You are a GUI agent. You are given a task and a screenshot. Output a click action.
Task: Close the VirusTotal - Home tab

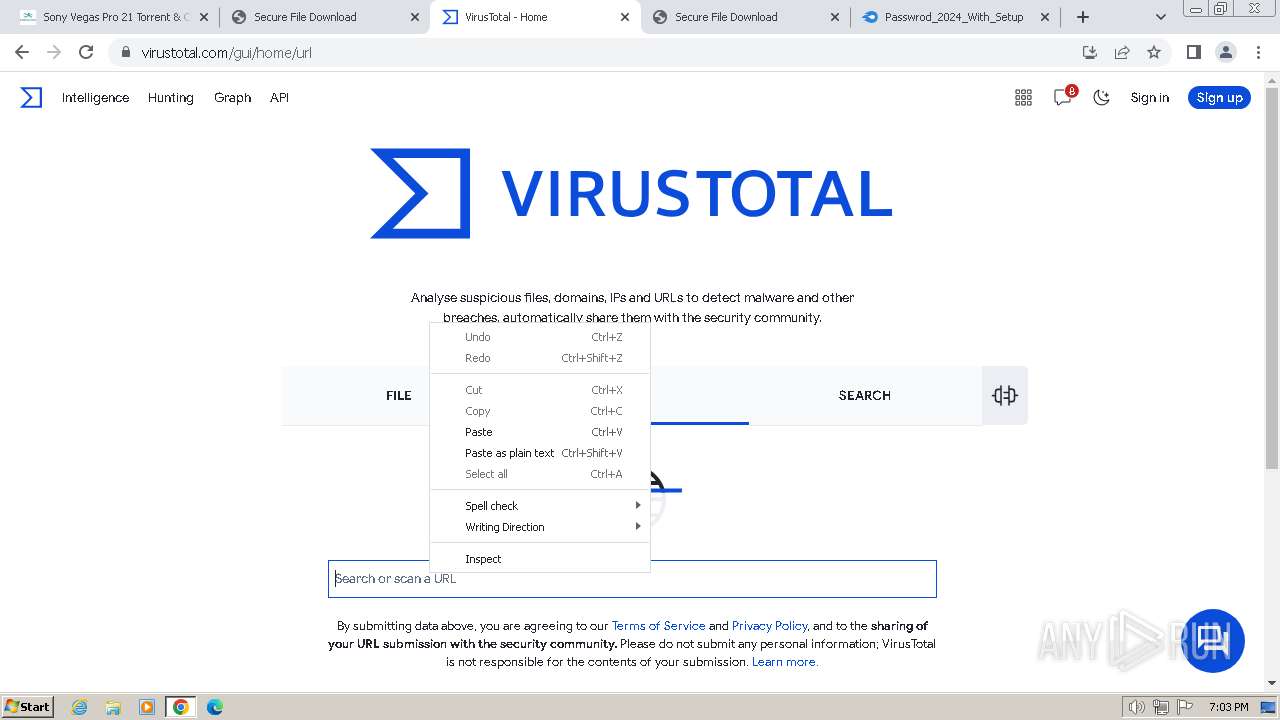625,17
